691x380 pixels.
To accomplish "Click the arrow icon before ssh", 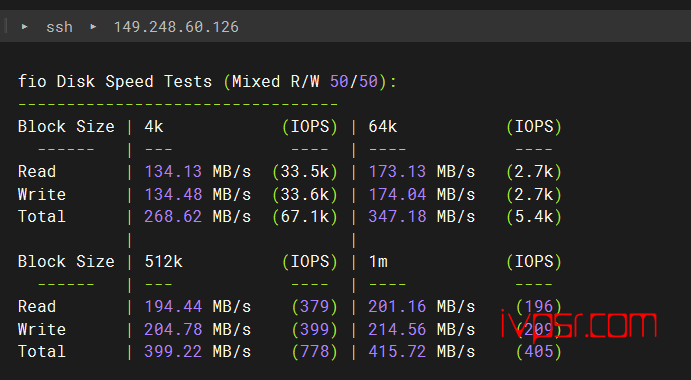I will (x=25, y=26).
